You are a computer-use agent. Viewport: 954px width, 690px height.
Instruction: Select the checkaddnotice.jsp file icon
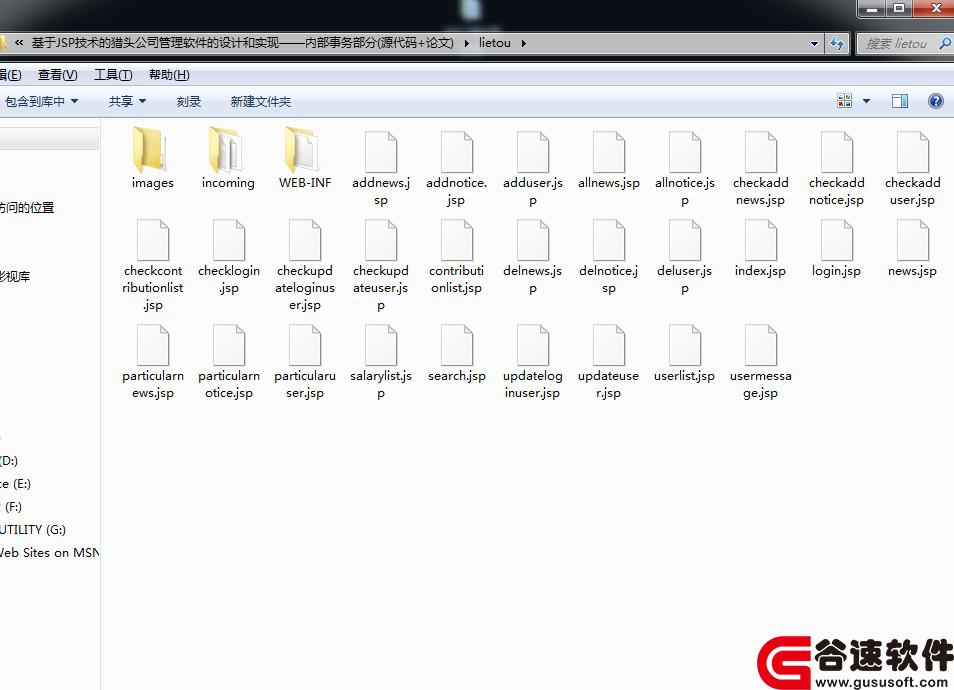pos(837,152)
